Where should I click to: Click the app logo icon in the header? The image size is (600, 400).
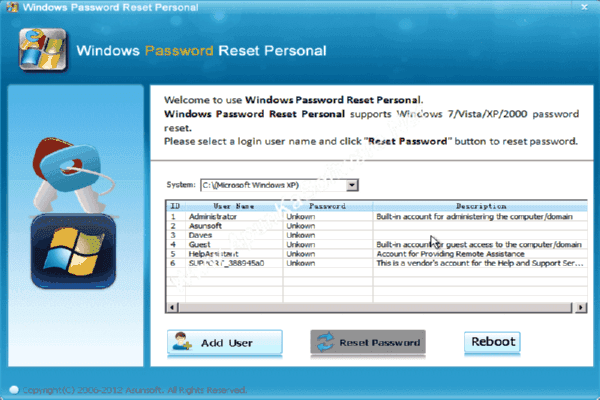[x=43, y=50]
